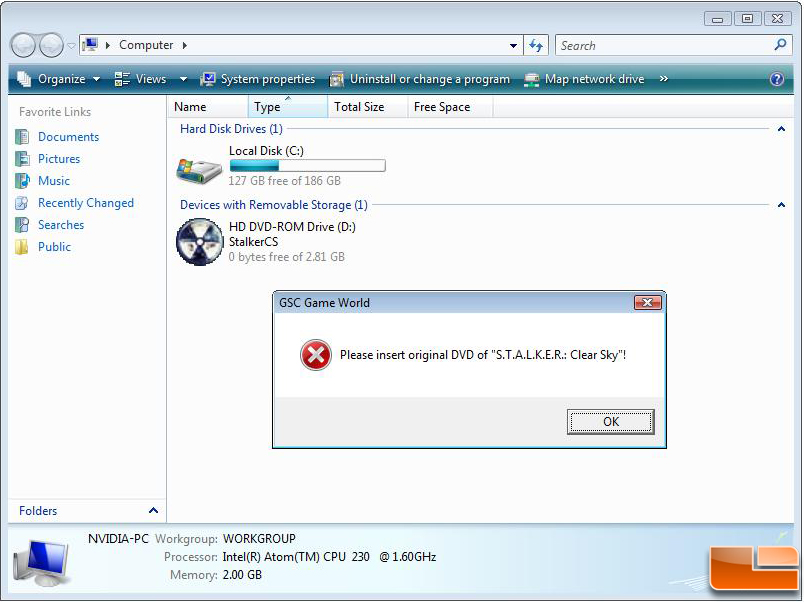Click the Back navigation arrow
This screenshot has width=804, height=602.
click(24, 45)
